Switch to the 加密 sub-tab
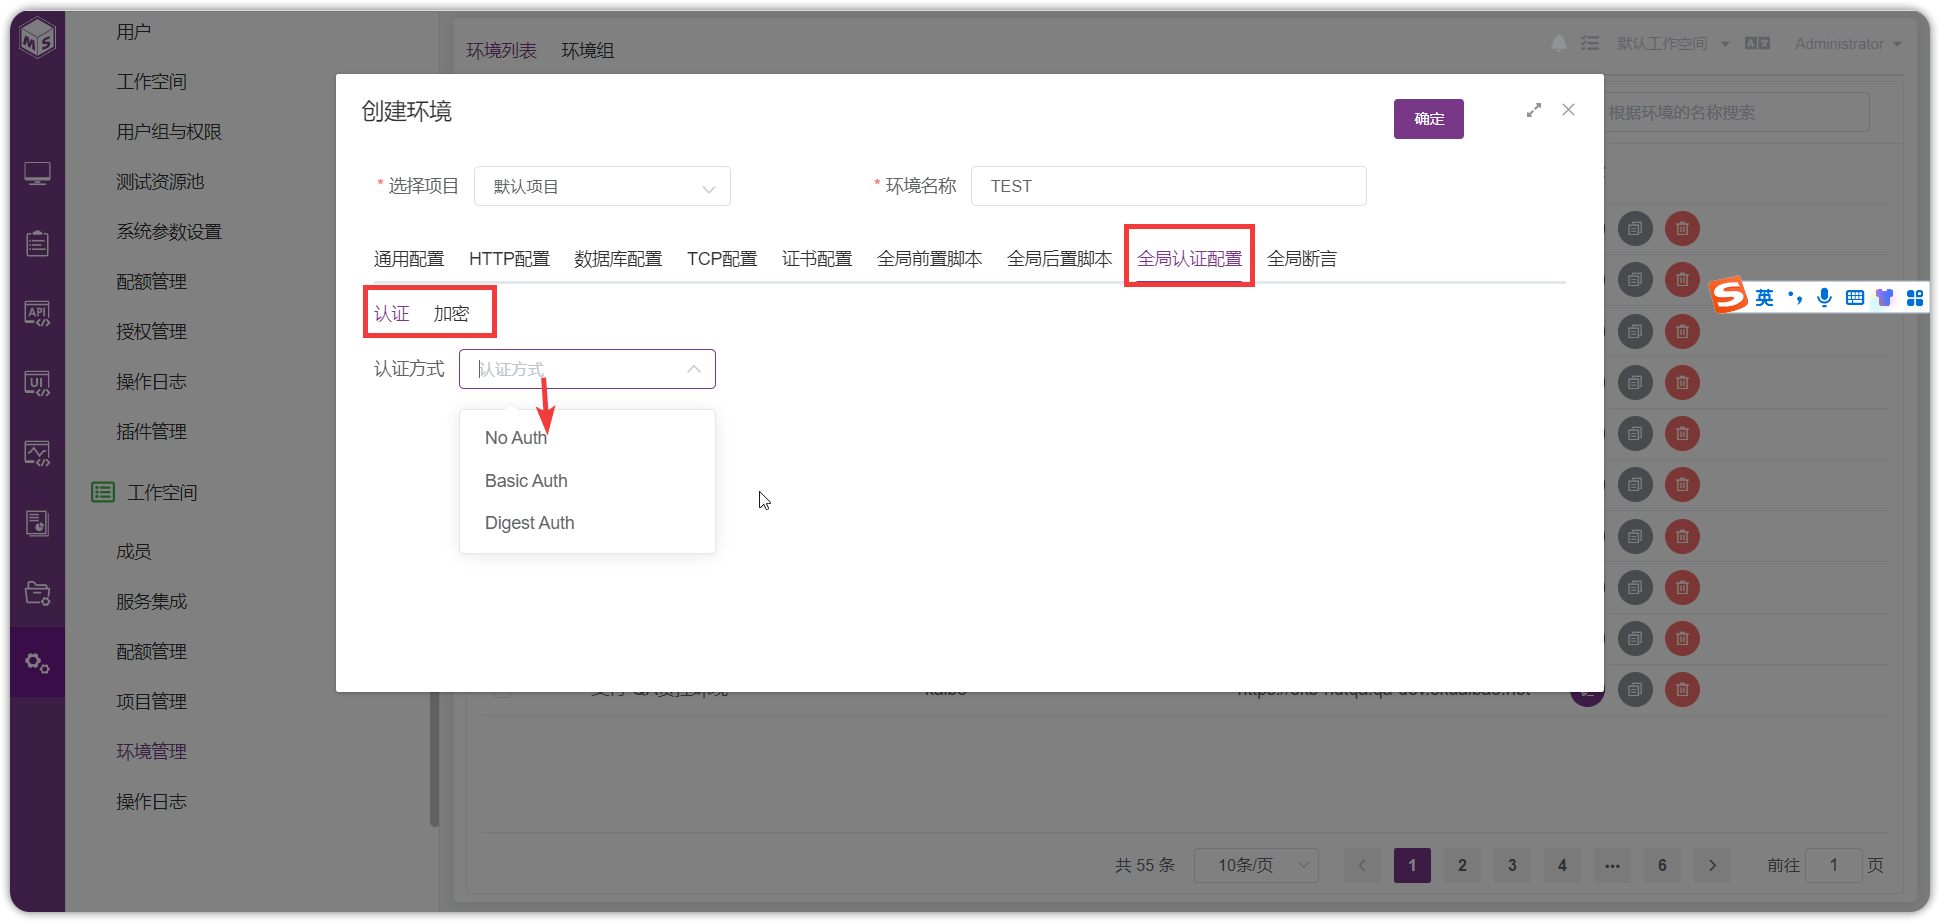This screenshot has height=922, width=1940. [451, 314]
